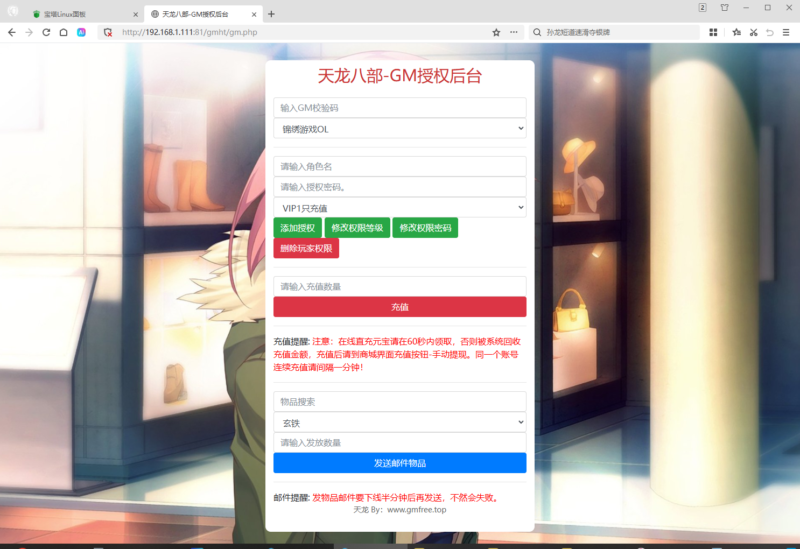Image resolution: width=800 pixels, height=549 pixels.
Task: Focus the 输入GM校验码 input field
Action: click(399, 107)
